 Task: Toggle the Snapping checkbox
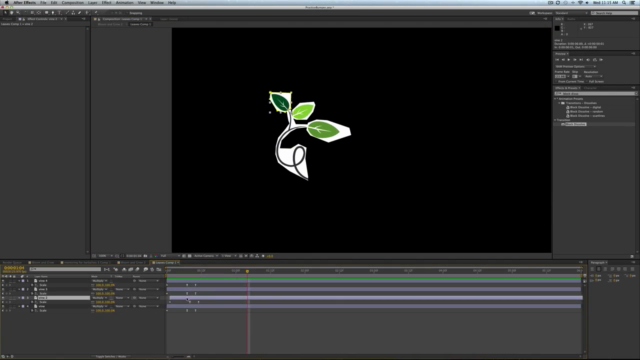127,13
